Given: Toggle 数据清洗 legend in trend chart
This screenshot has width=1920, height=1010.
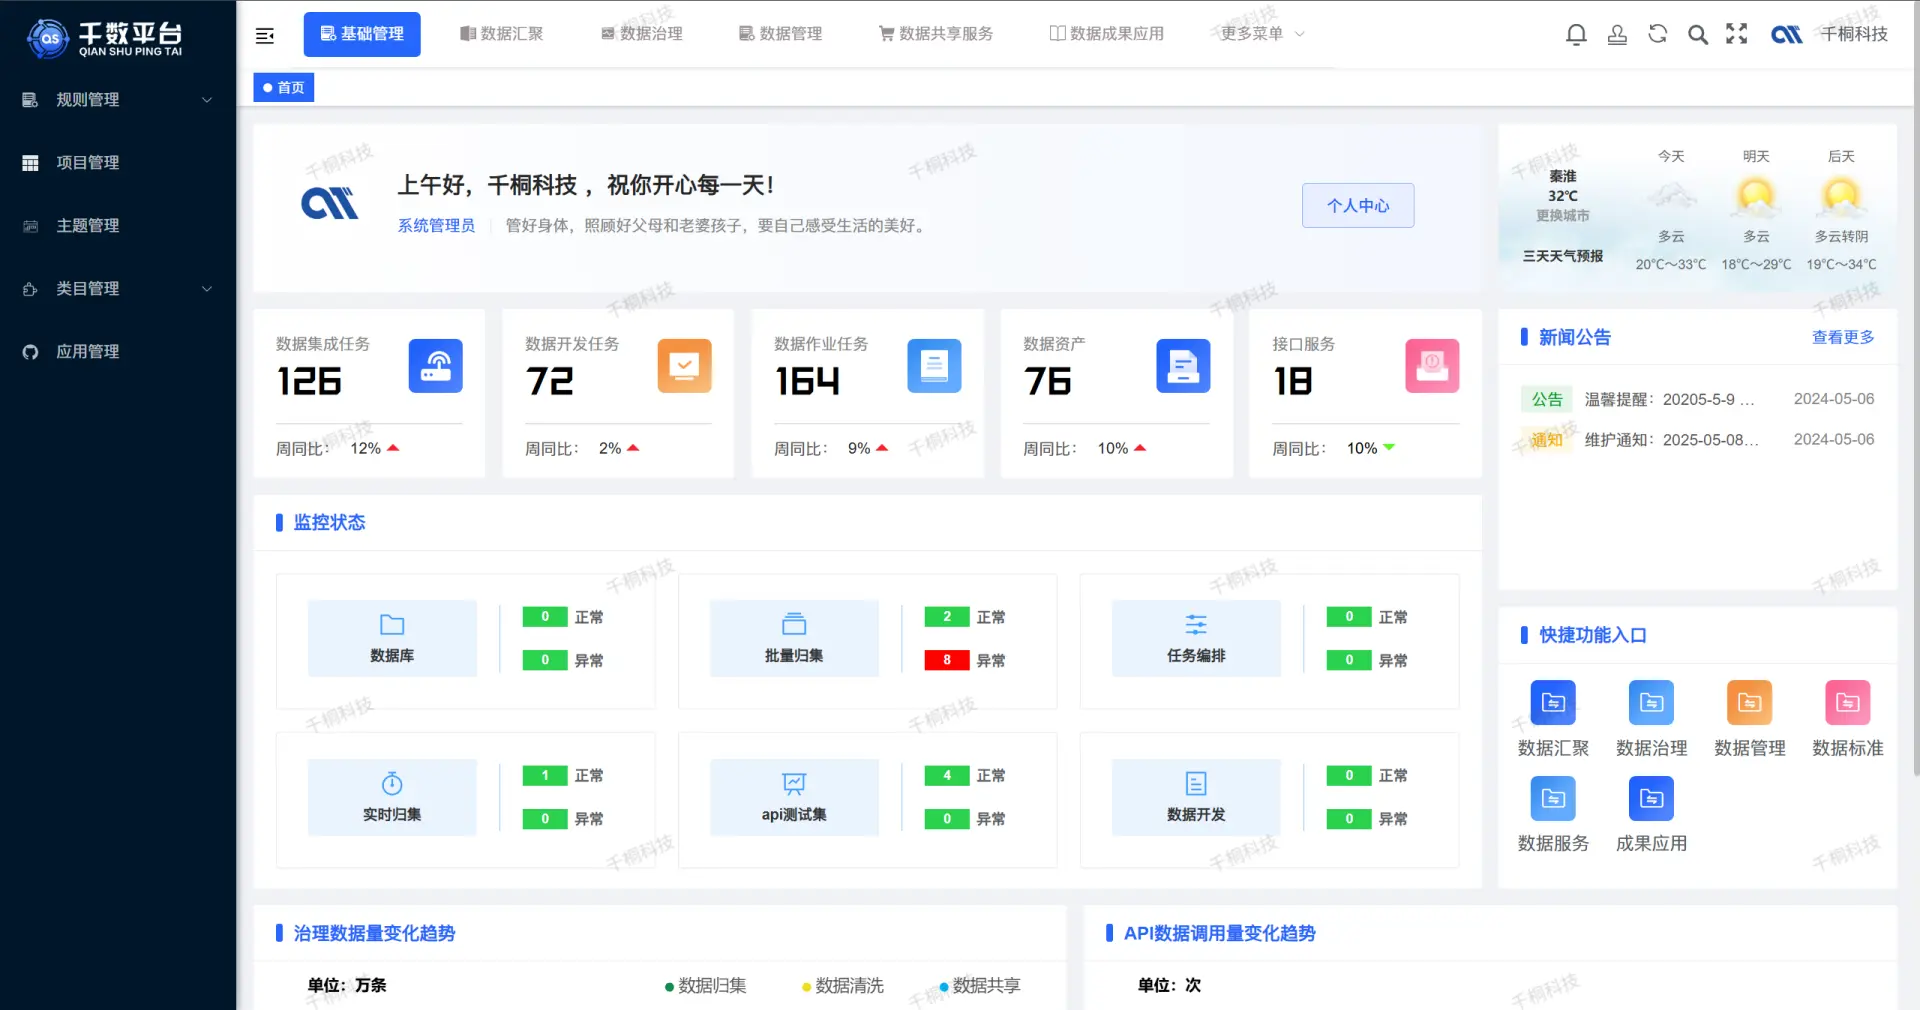Looking at the screenshot, I should (x=842, y=986).
